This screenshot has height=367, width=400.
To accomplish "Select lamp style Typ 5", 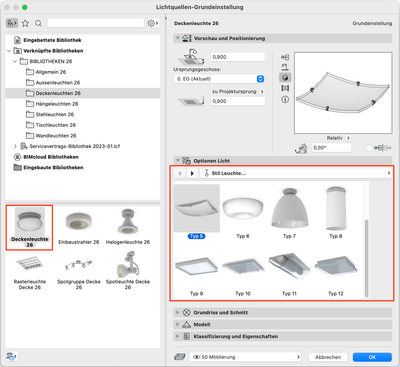I will point(196,212).
